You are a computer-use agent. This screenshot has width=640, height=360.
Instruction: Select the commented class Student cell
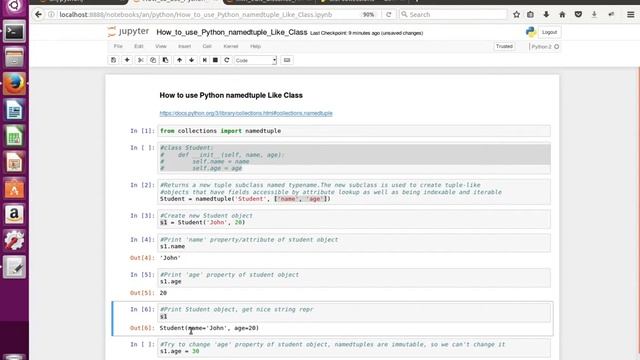[354, 158]
